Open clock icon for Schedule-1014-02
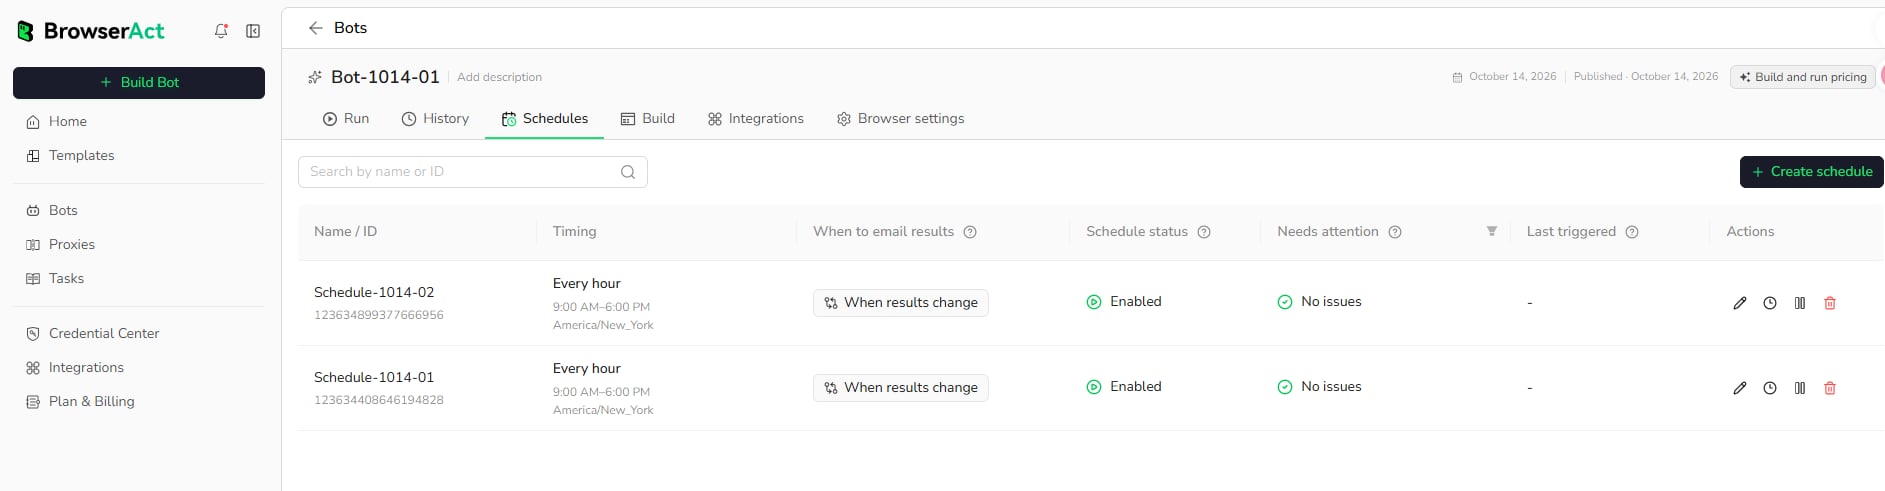 1770,303
